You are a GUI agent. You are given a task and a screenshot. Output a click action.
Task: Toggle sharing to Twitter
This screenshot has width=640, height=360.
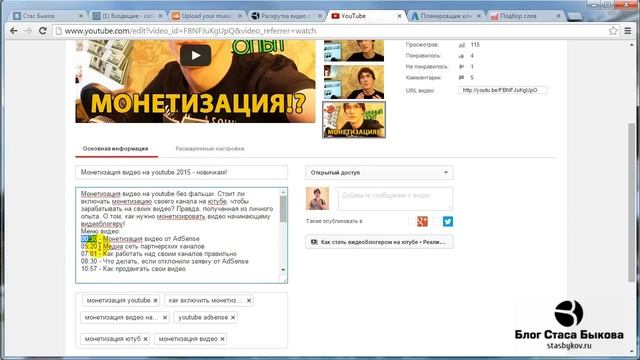(448, 221)
